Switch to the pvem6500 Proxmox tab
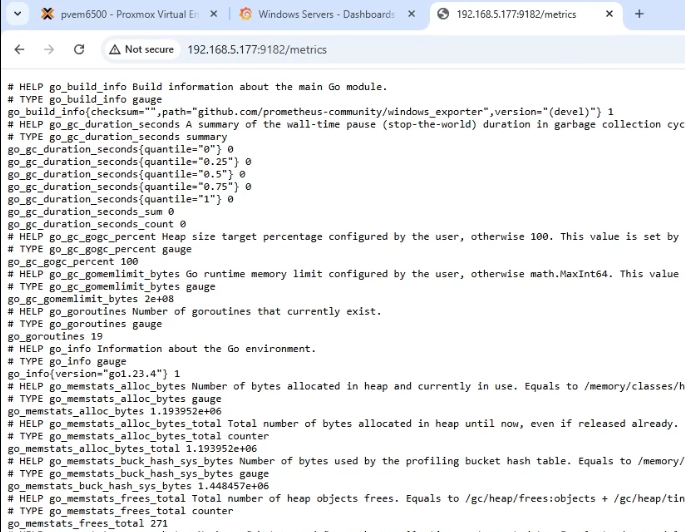 point(130,15)
